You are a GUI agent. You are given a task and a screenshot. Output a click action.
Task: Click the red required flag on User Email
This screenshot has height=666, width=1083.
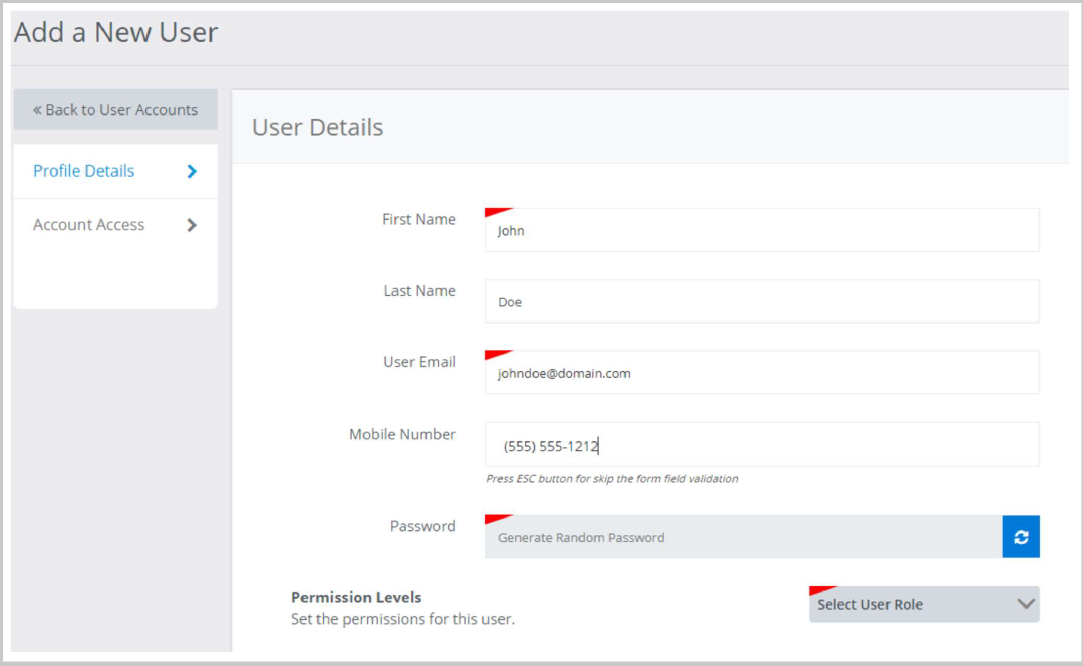[495, 355]
